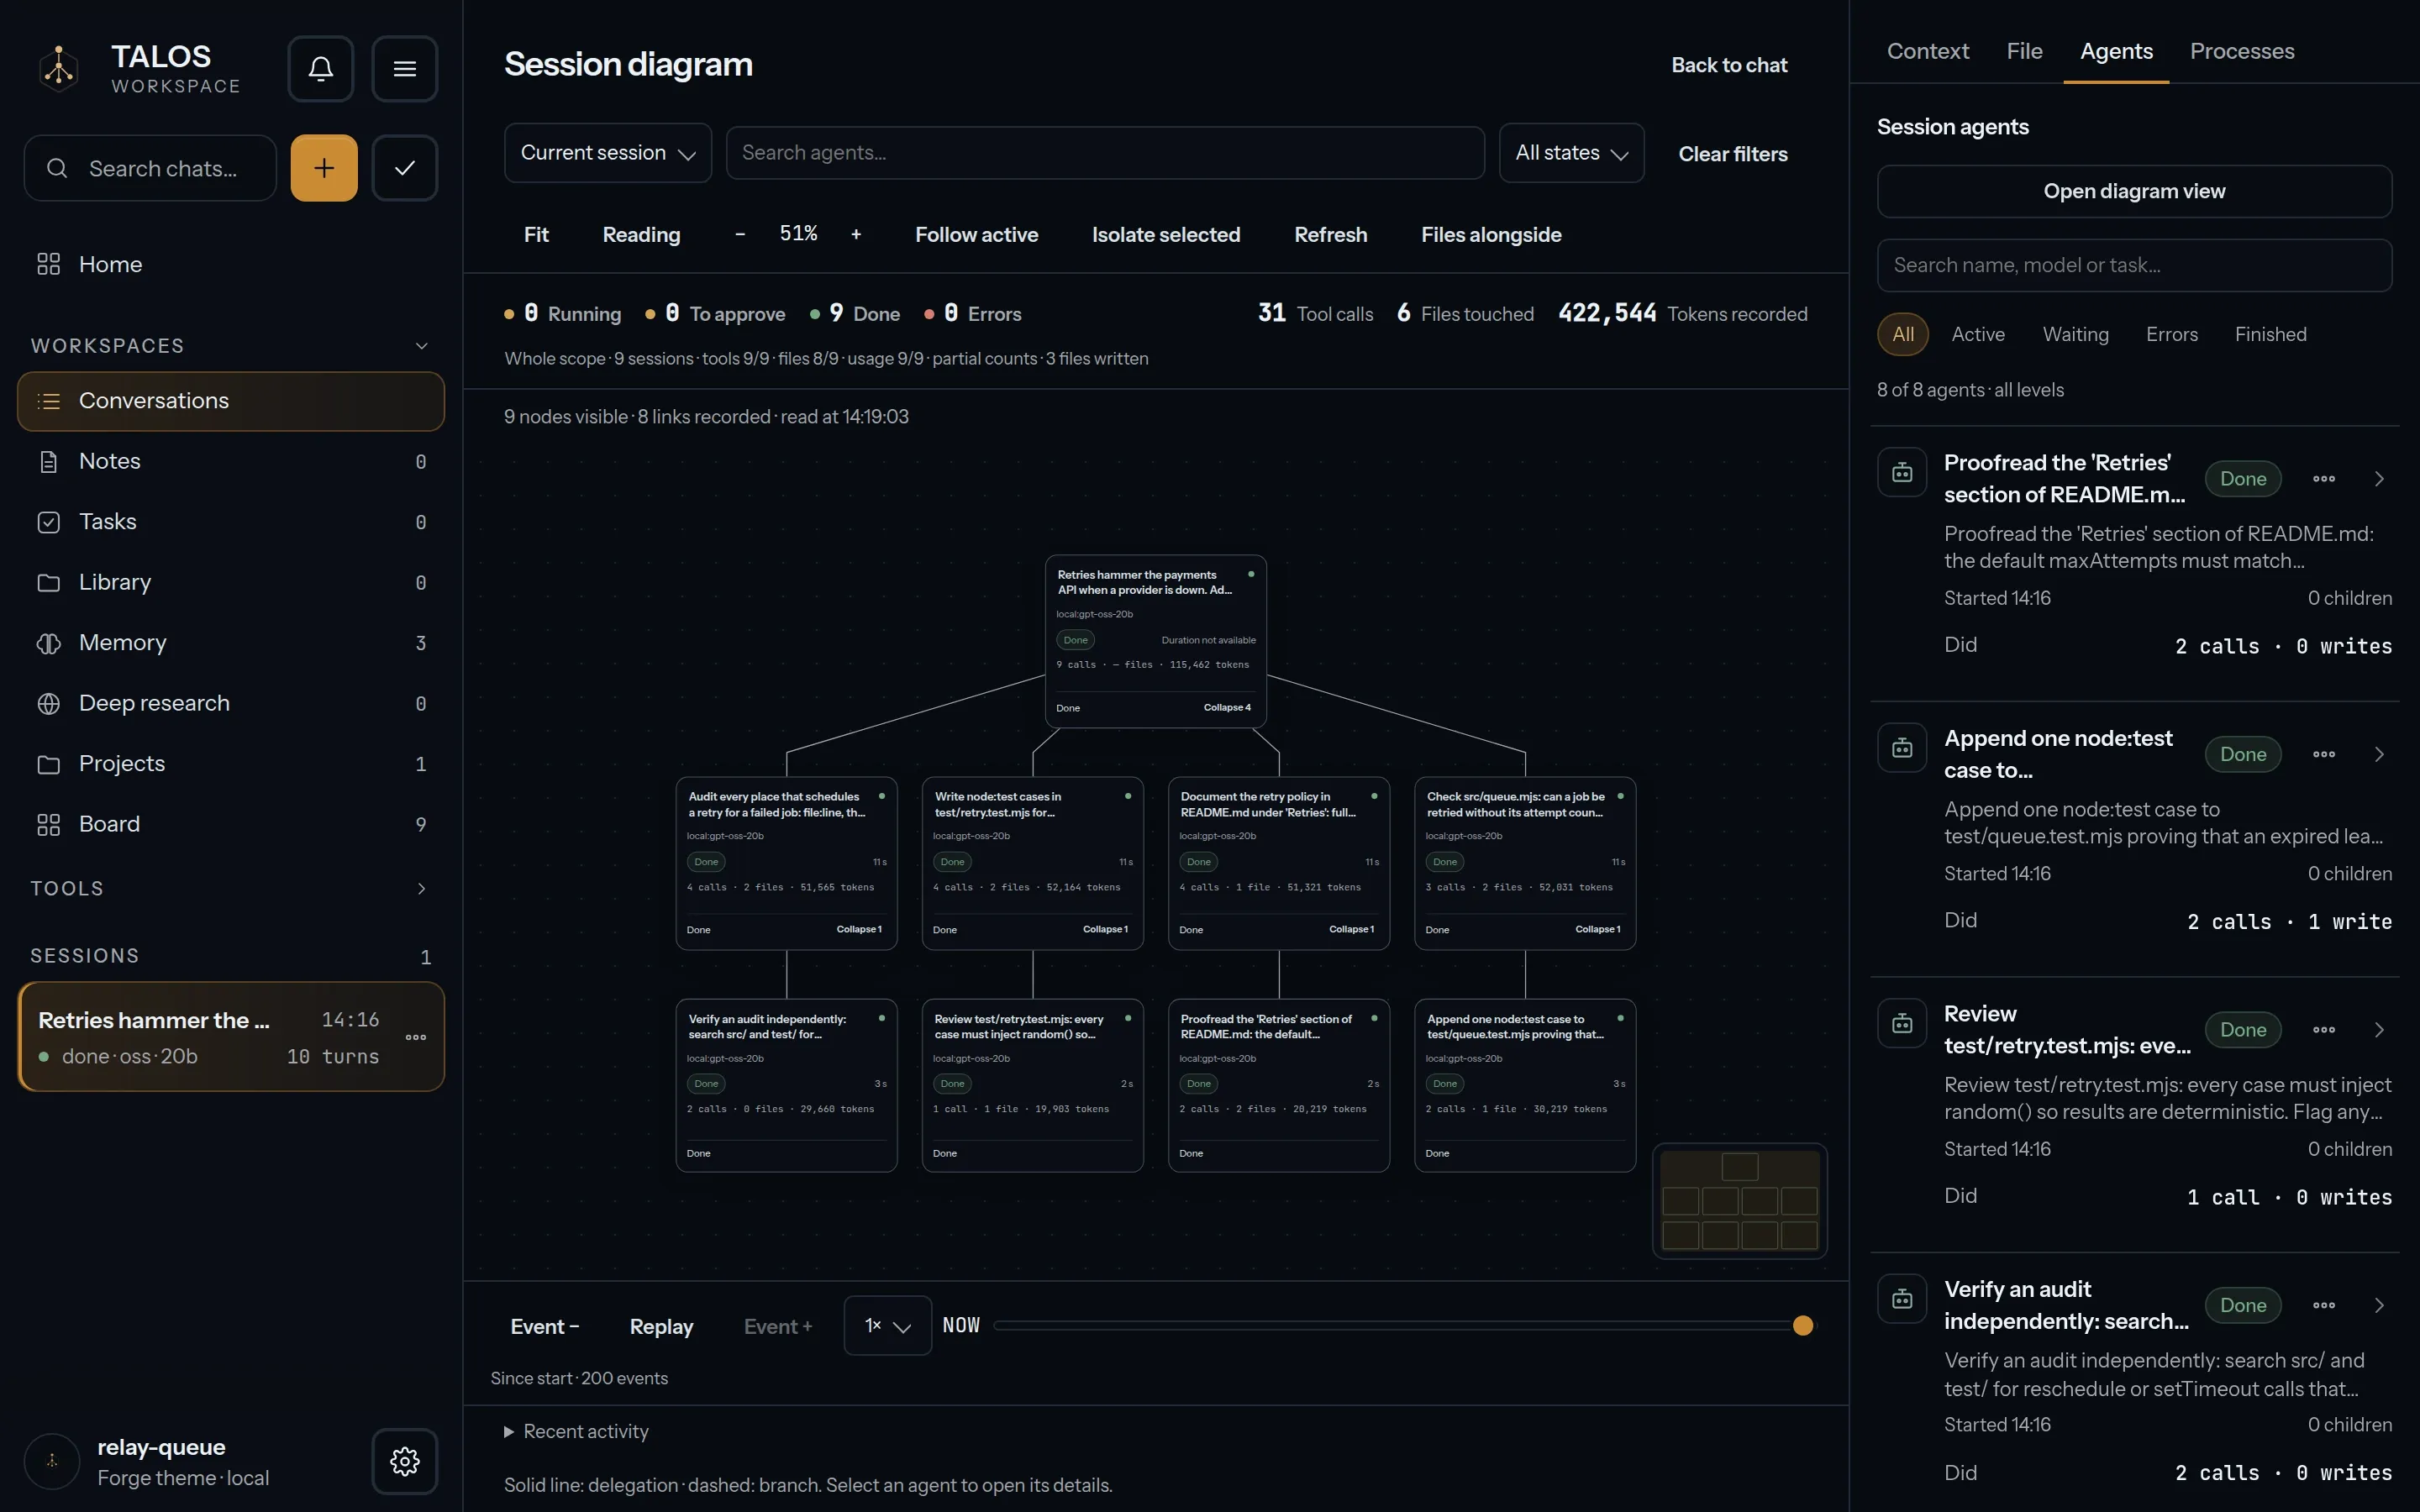
Task: Filter agents by Active
Action: pyautogui.click(x=1978, y=334)
